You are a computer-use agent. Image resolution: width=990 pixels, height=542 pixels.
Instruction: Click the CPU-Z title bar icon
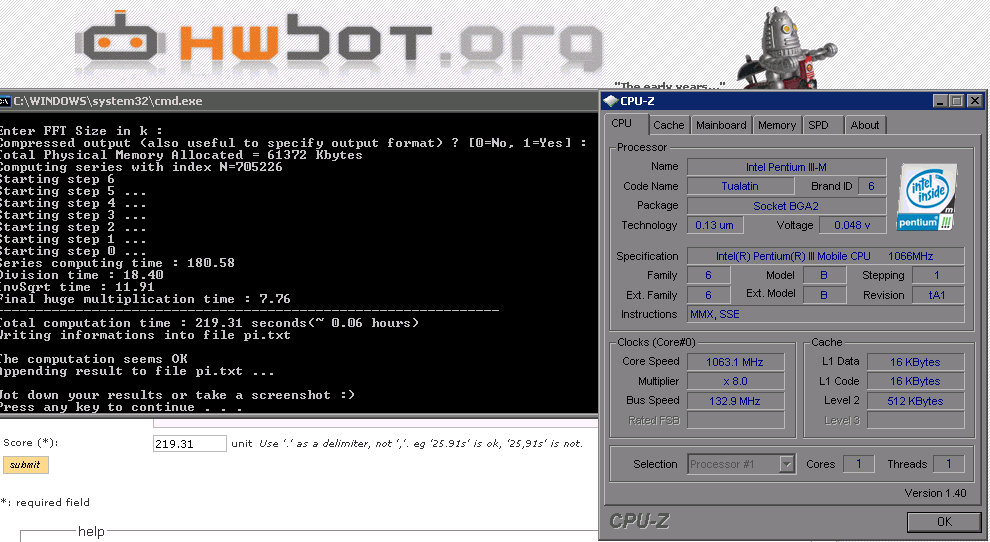pos(611,101)
